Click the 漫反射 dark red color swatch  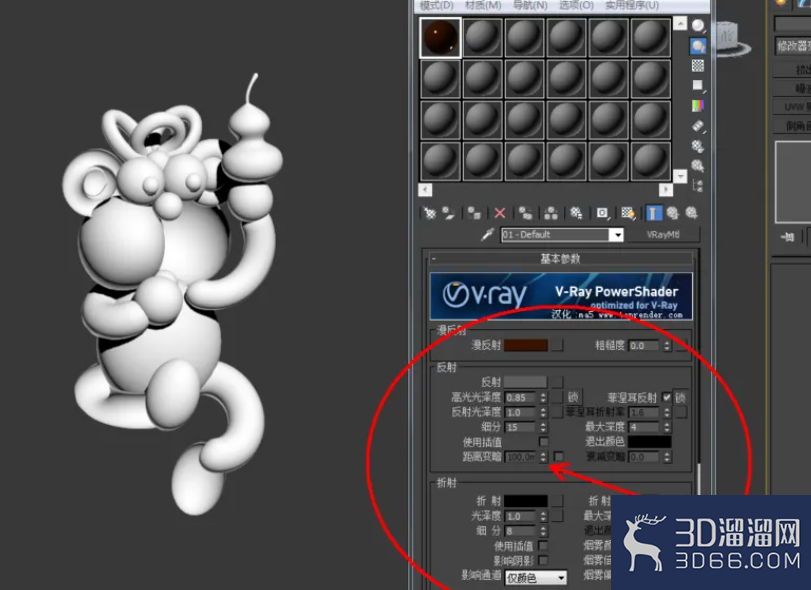coord(525,345)
